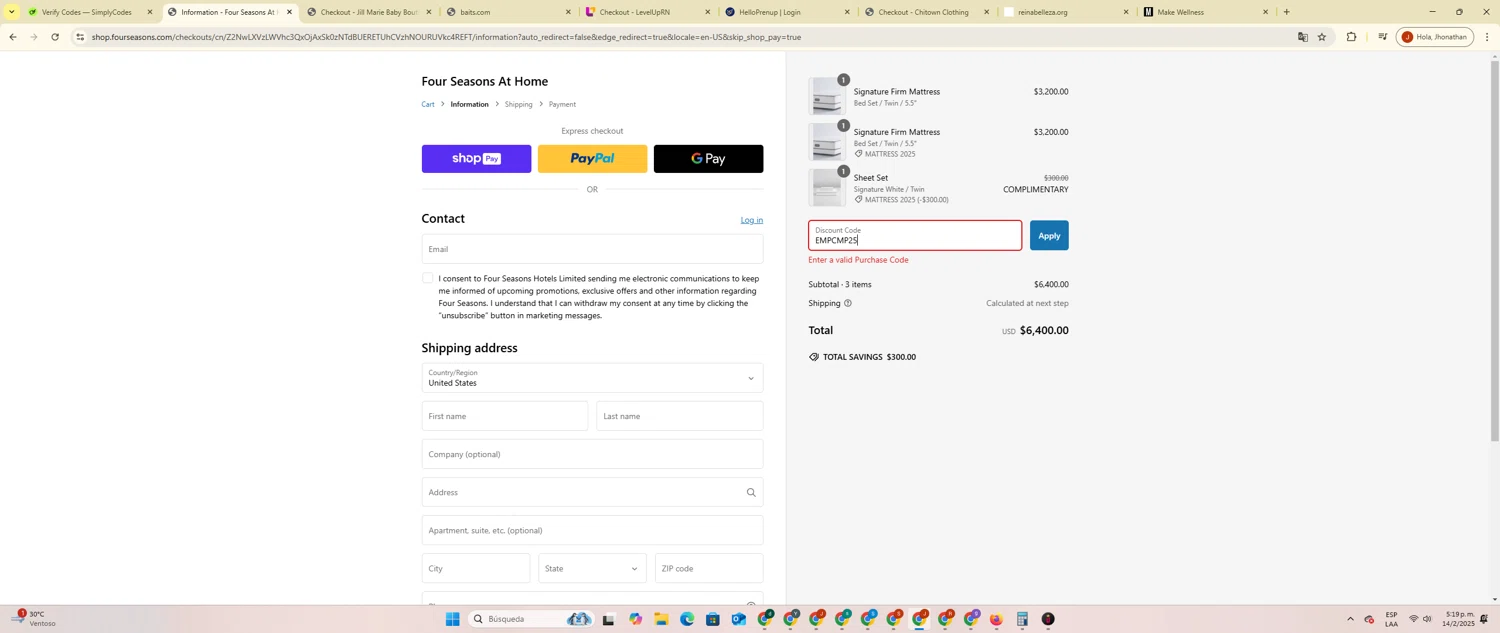Open the volume tray icon
The width and height of the screenshot is (1500, 633).
coord(1427,619)
